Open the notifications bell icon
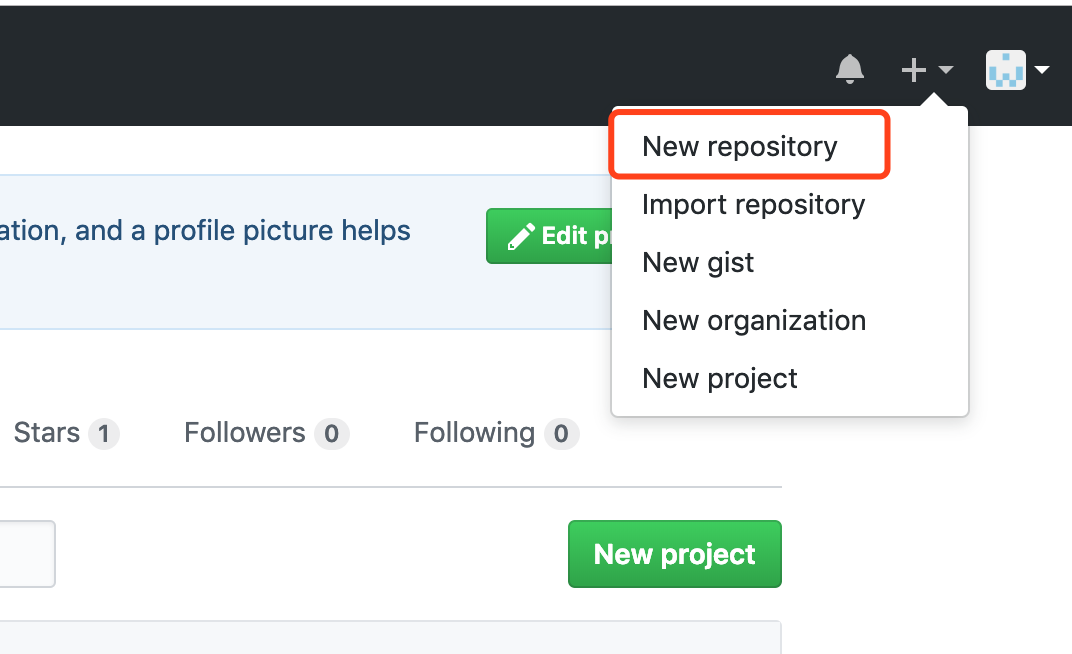This screenshot has height=654, width=1072. click(x=849, y=70)
